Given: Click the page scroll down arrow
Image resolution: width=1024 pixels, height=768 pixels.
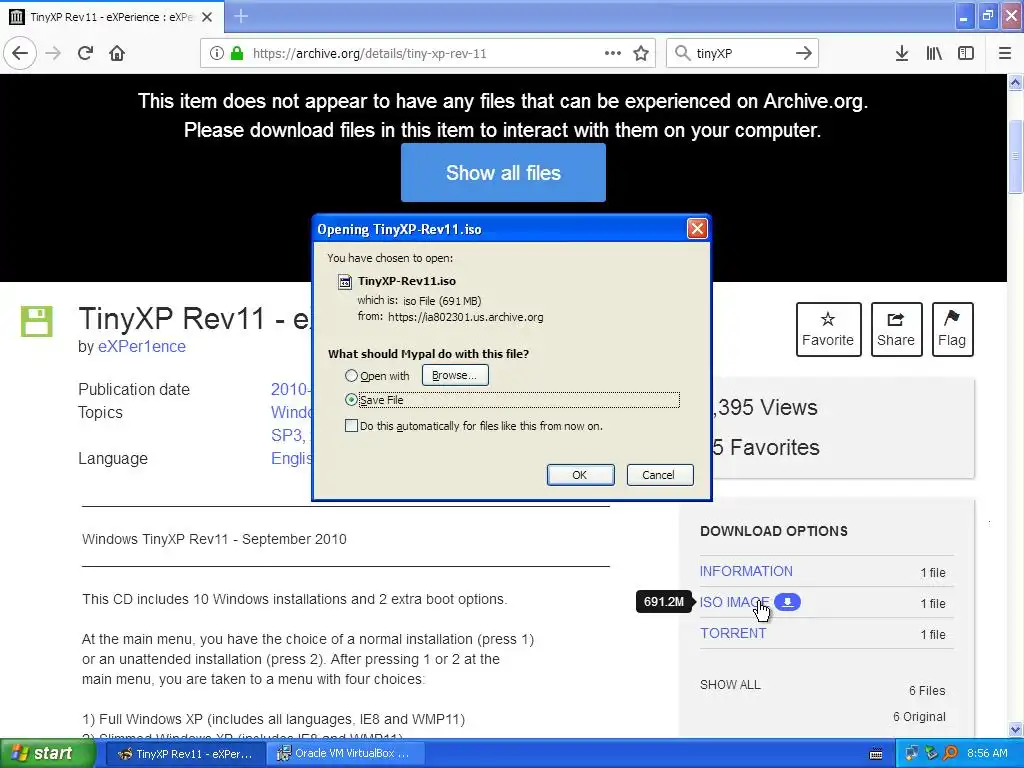Looking at the screenshot, I should [1015, 729].
